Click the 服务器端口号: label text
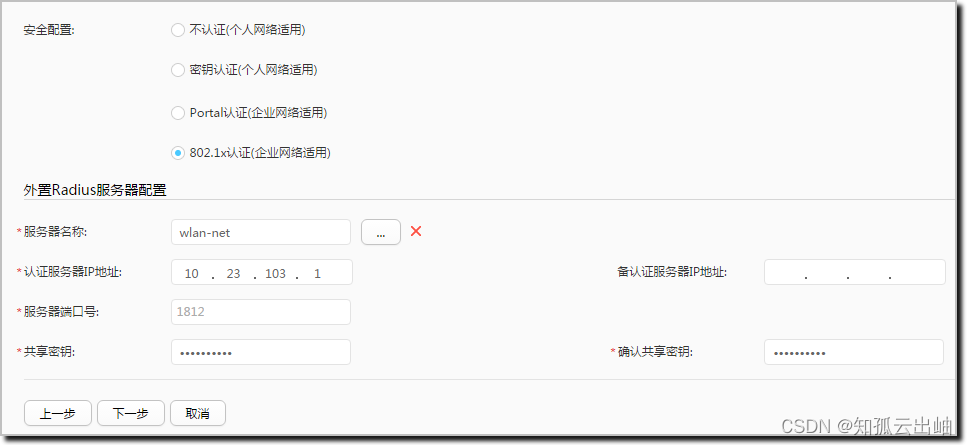Screen dimensions: 967x445 point(62,312)
